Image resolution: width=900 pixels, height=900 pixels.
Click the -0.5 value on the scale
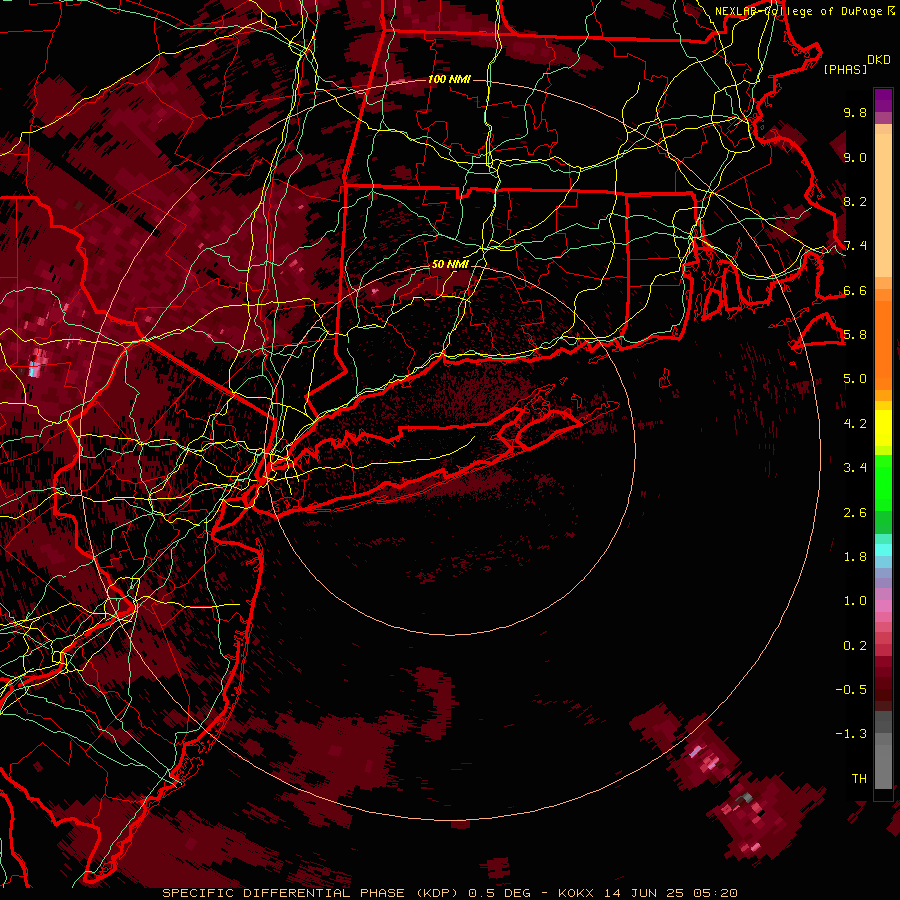click(851, 690)
